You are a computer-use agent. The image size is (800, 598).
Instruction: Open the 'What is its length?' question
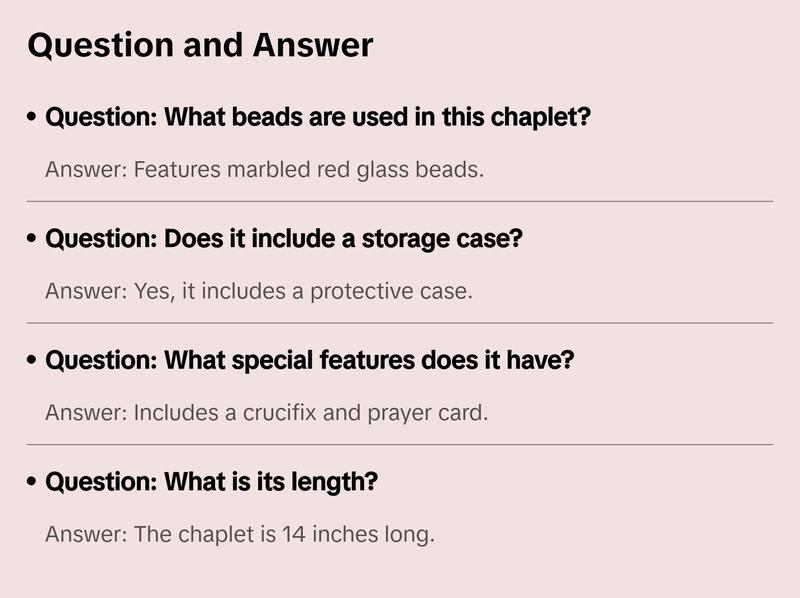click(x=212, y=483)
